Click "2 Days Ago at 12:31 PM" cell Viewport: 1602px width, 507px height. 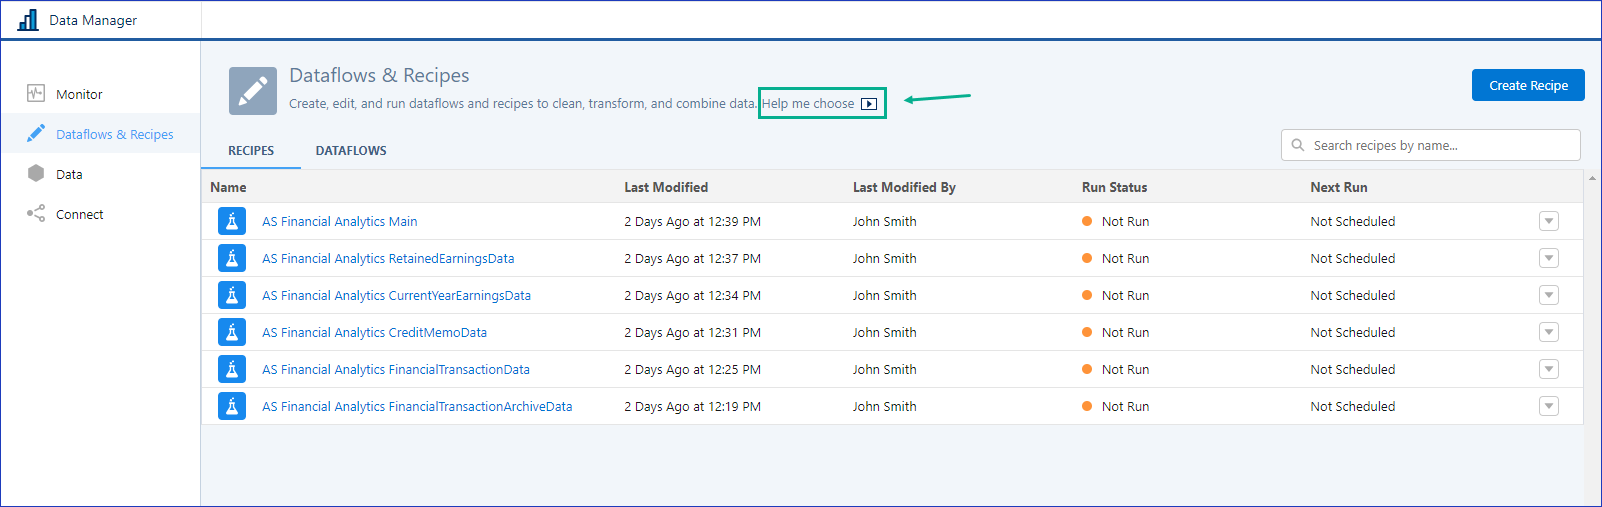tap(692, 333)
